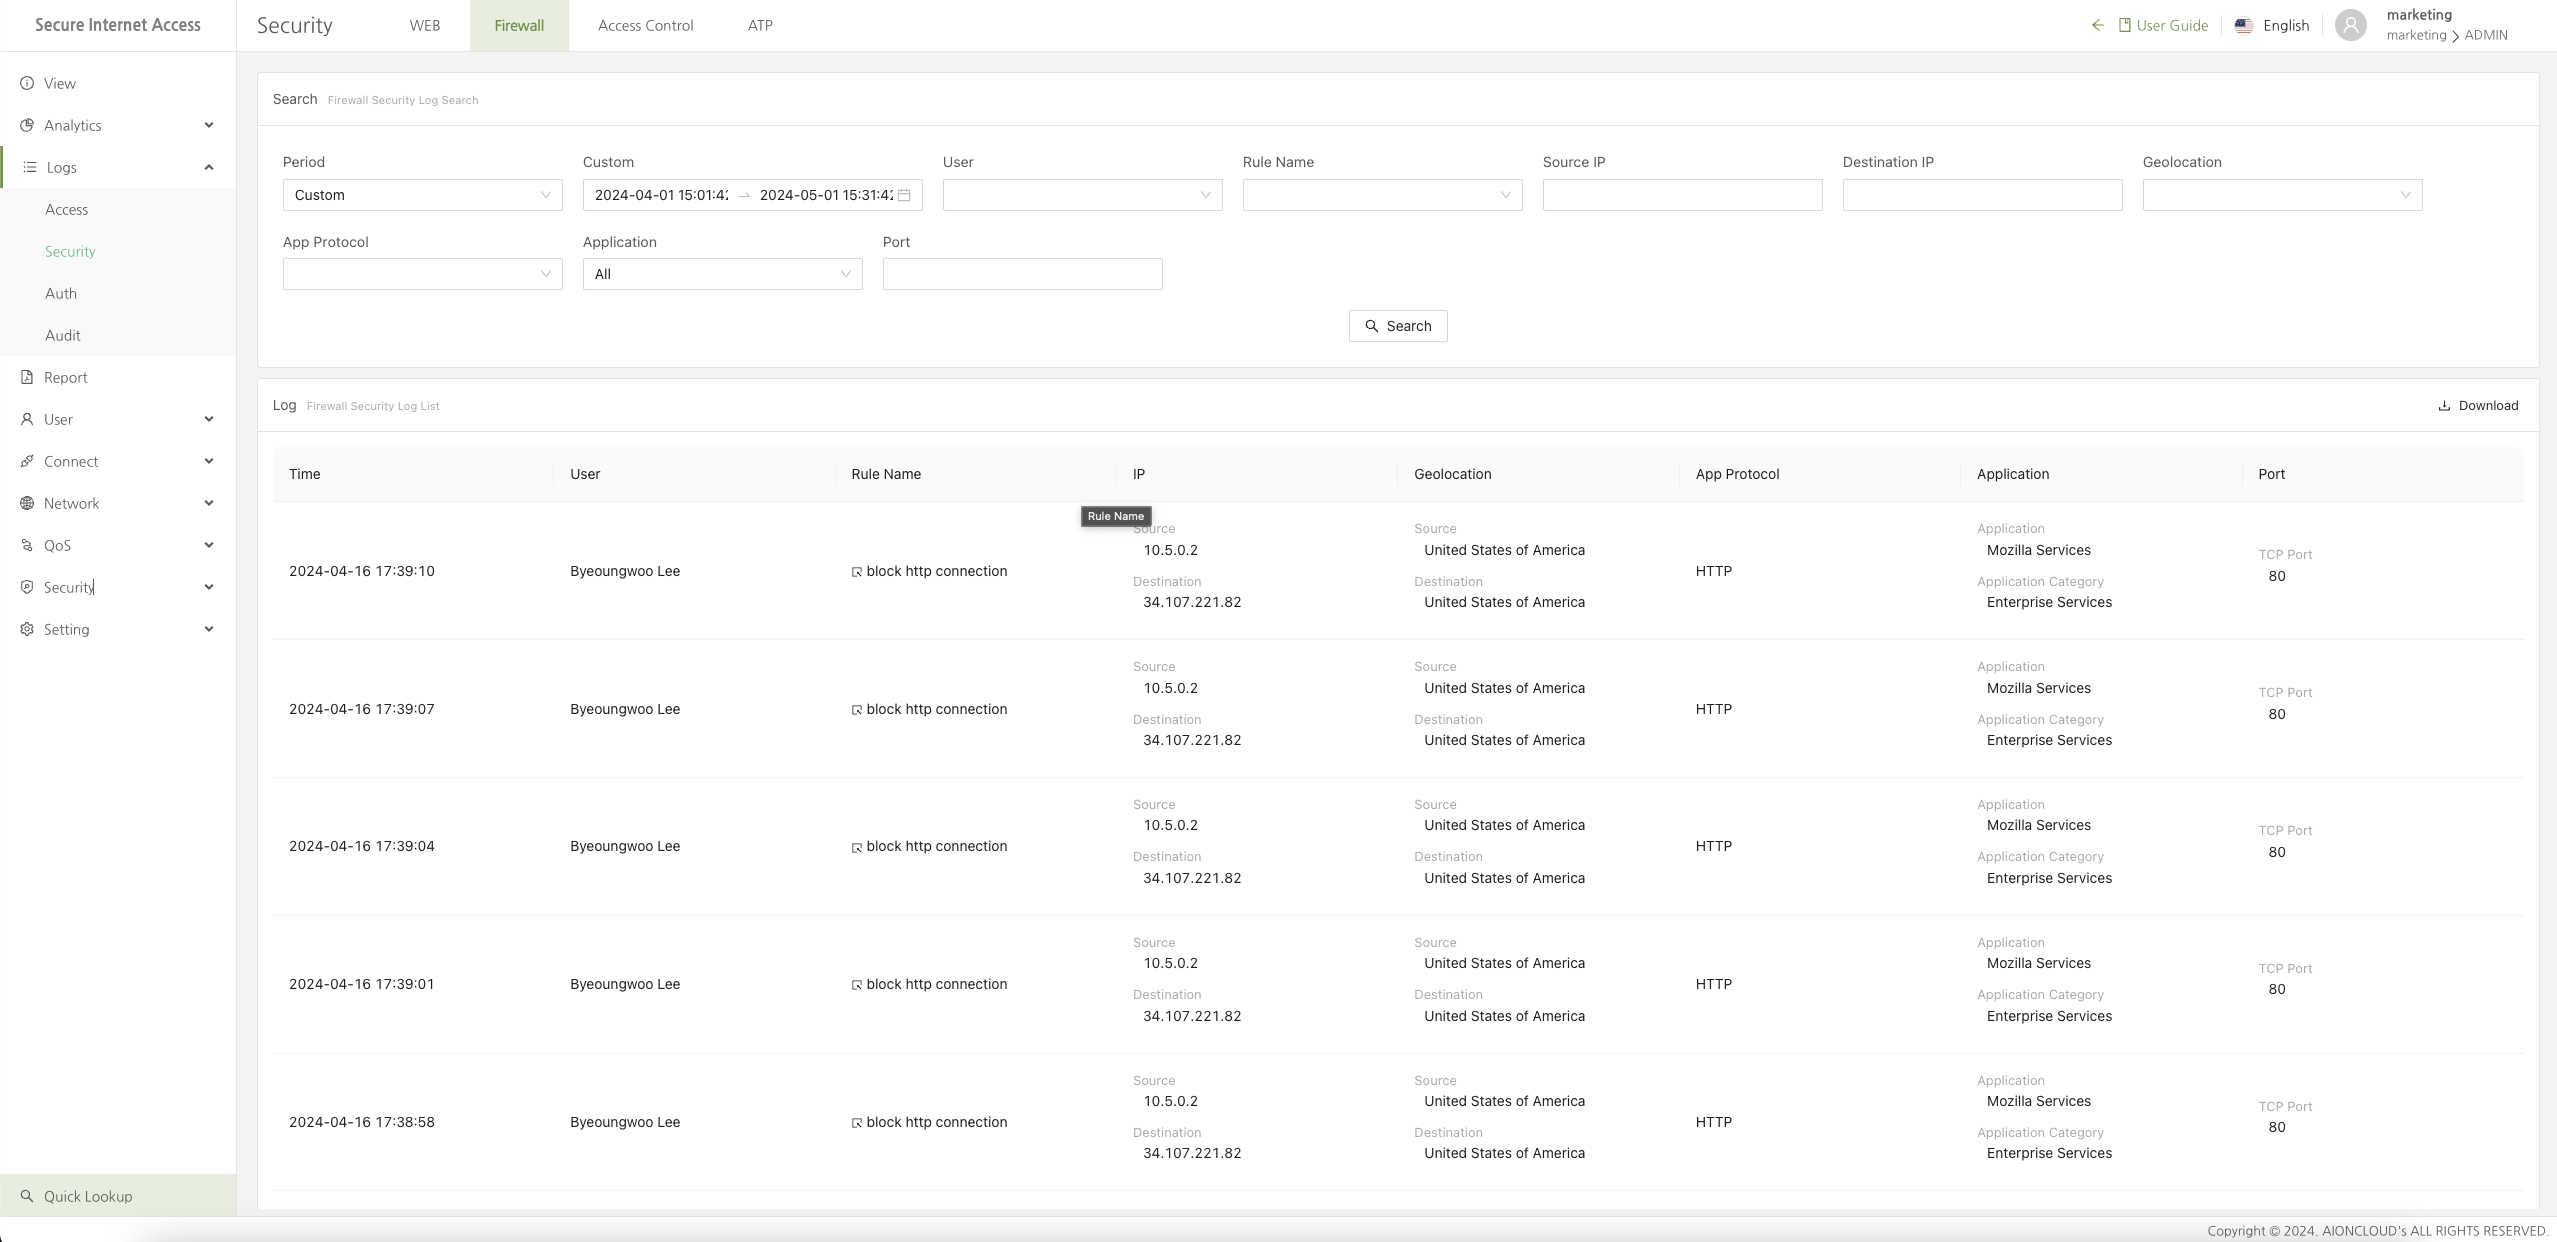
Task: Click the Report document icon
Action: [x=27, y=377]
